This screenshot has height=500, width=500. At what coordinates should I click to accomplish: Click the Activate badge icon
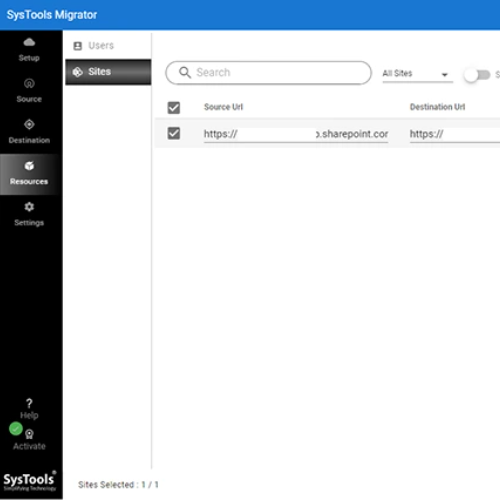[29, 434]
